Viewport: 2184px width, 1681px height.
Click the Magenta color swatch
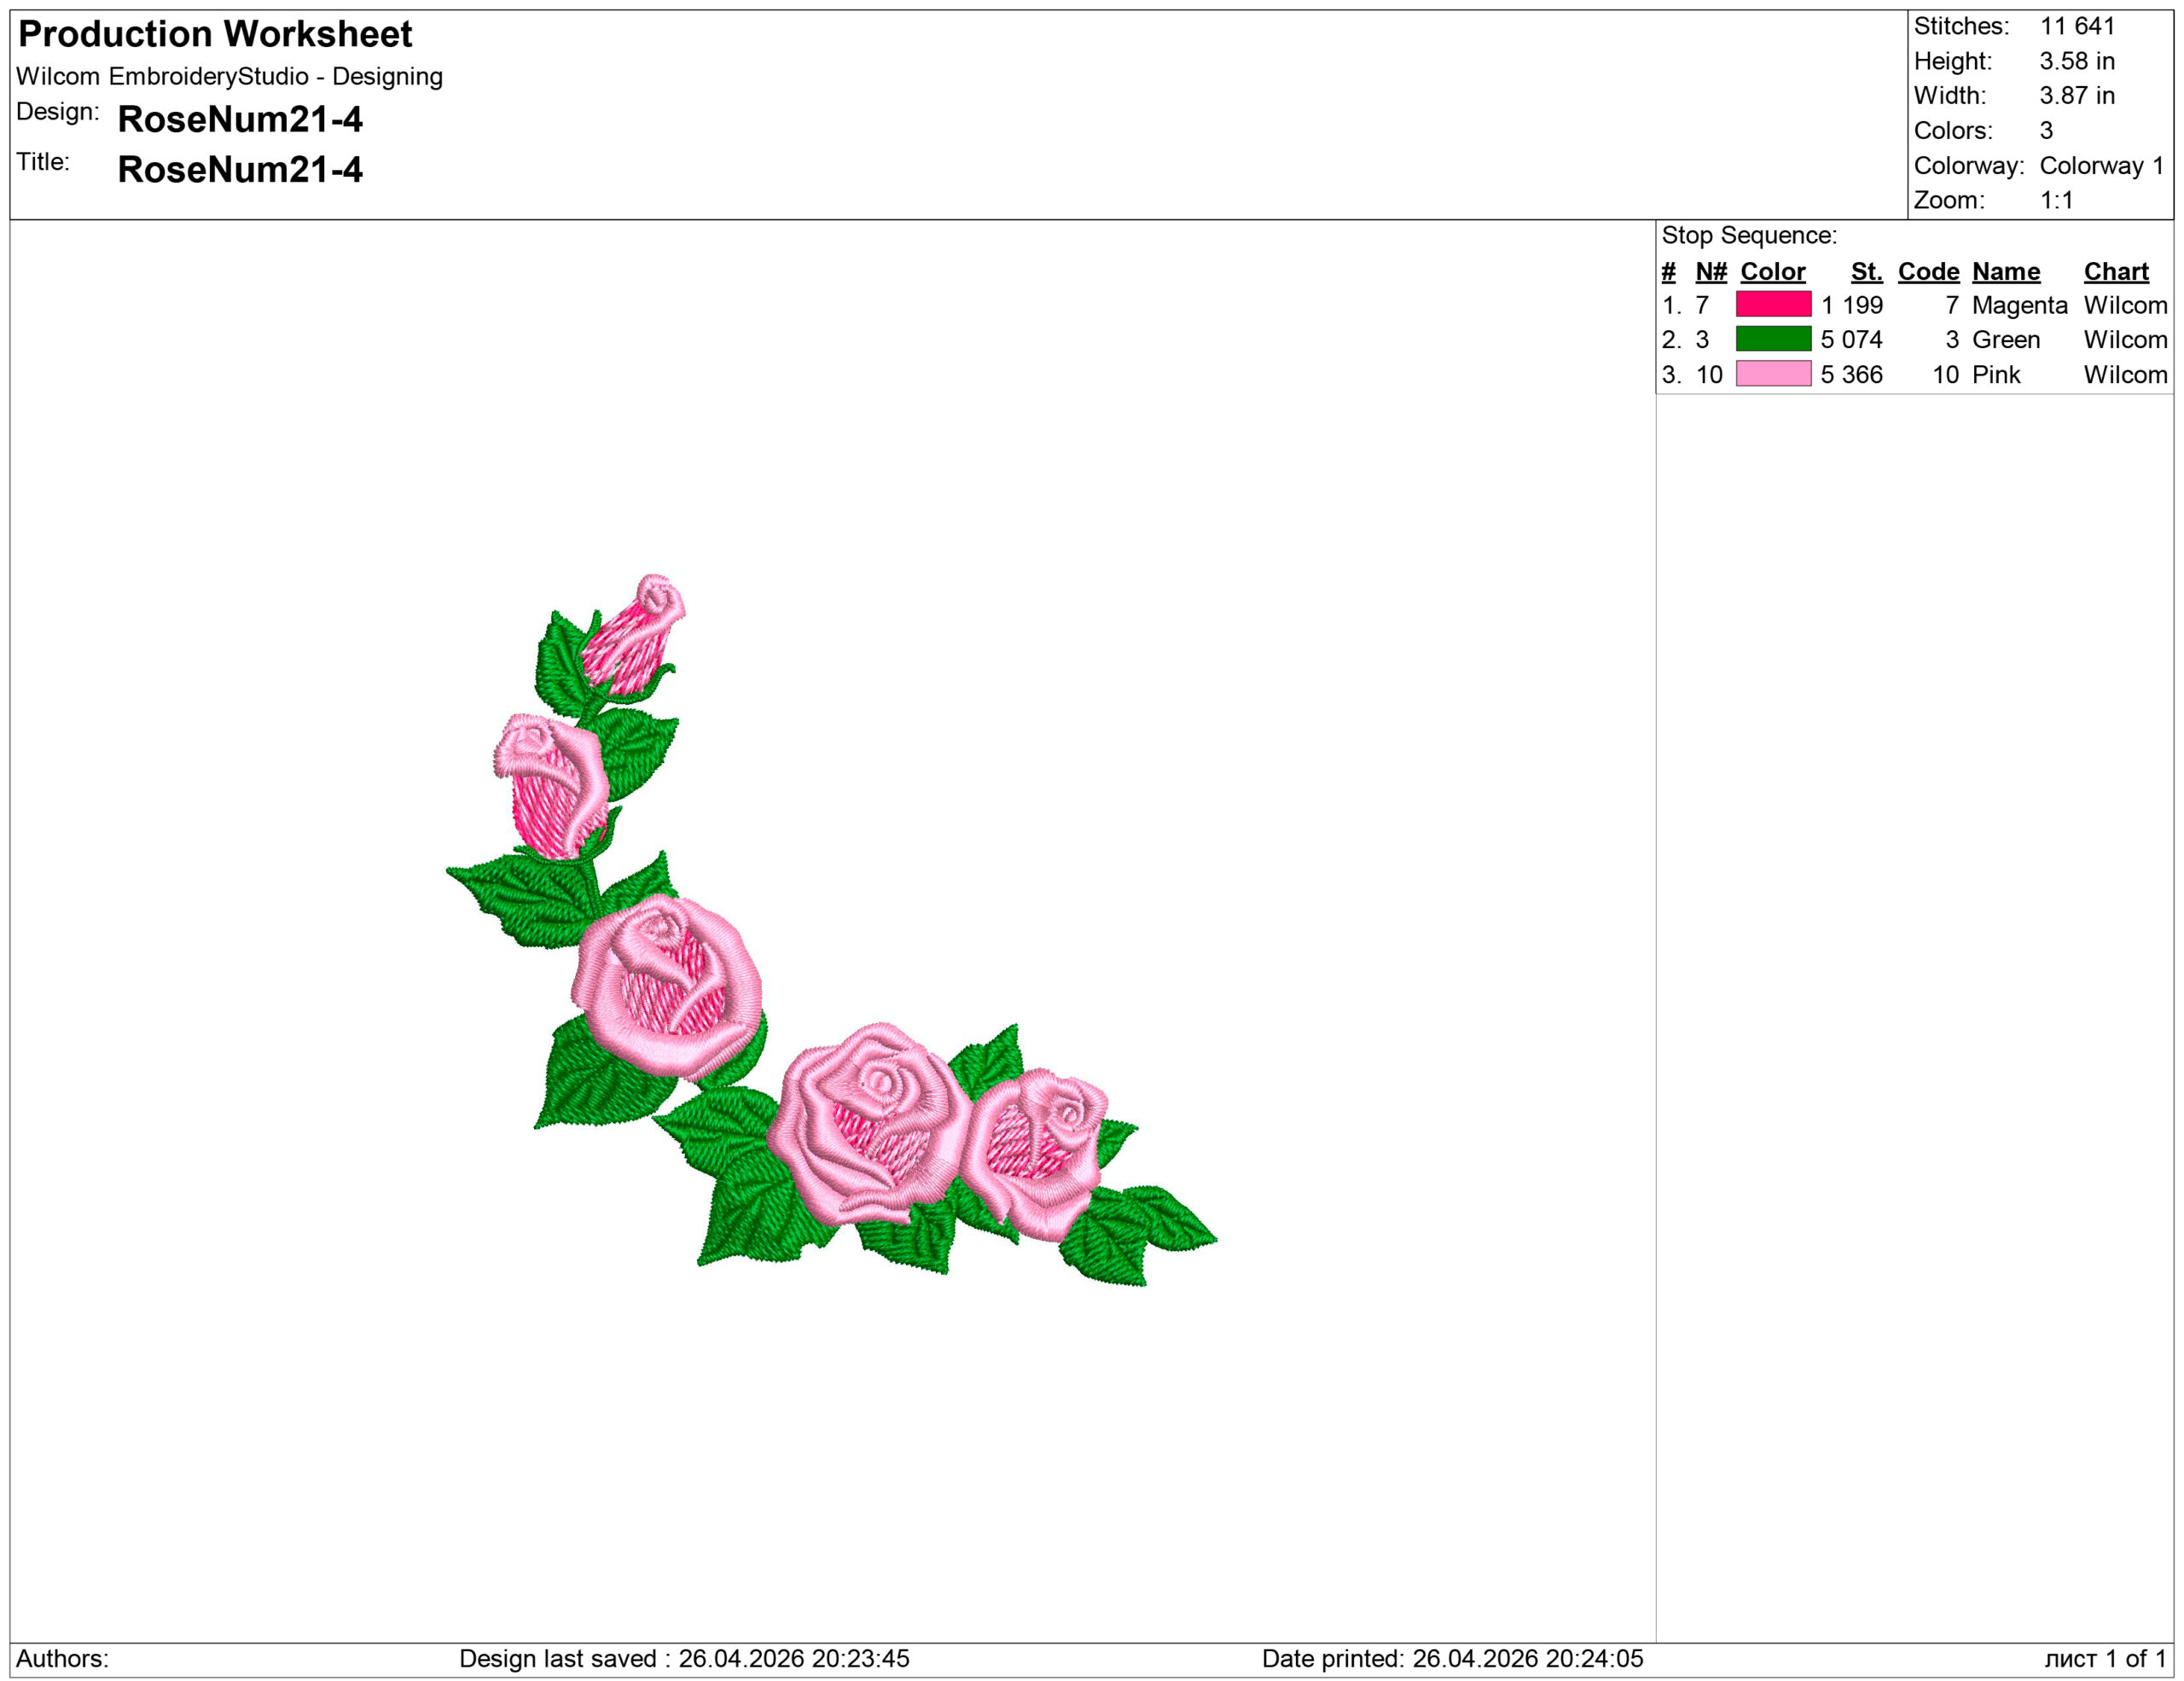(x=1773, y=304)
